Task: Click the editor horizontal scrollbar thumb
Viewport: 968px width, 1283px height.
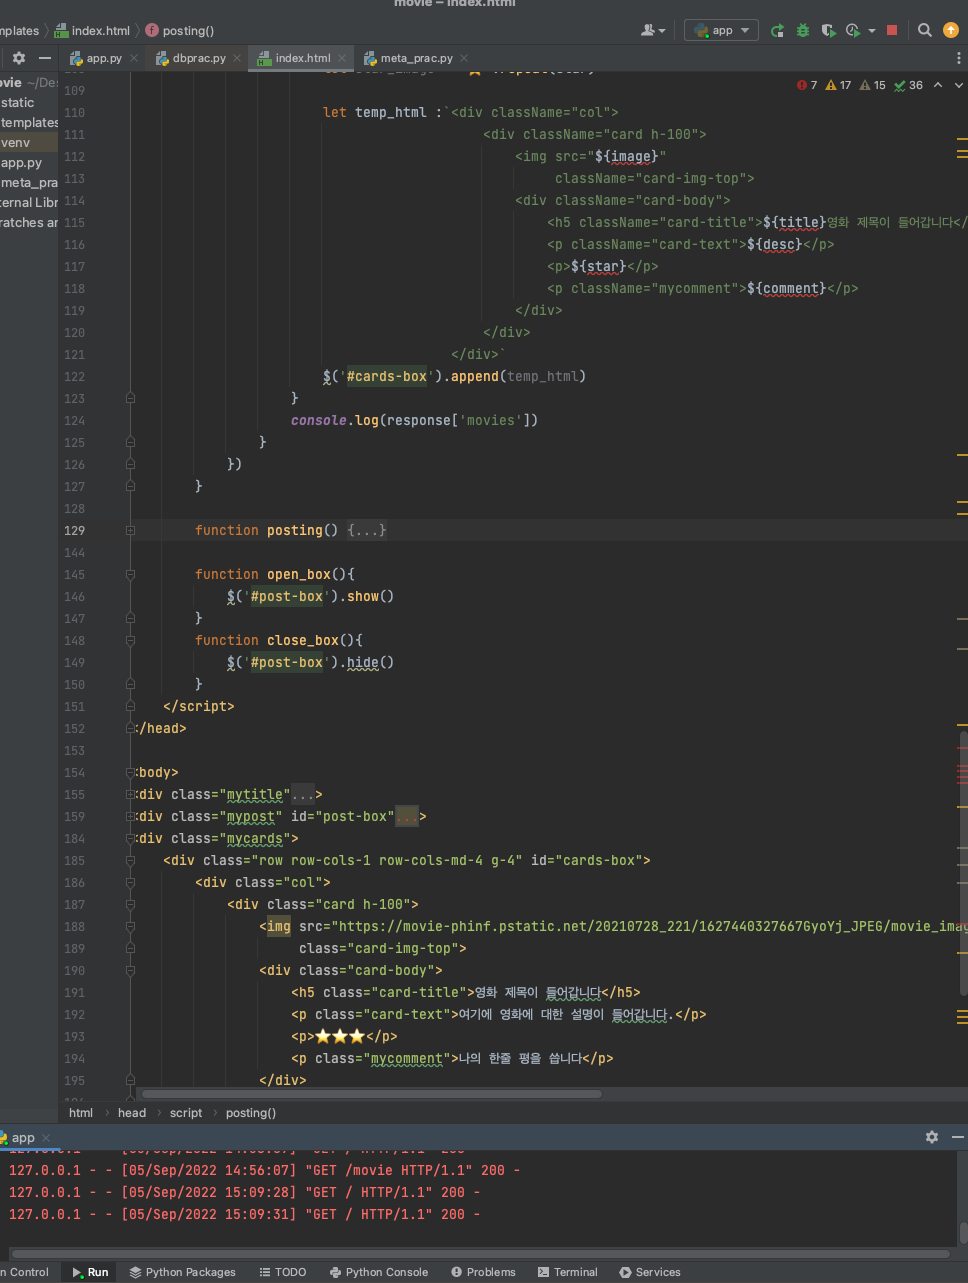Action: click(372, 1094)
